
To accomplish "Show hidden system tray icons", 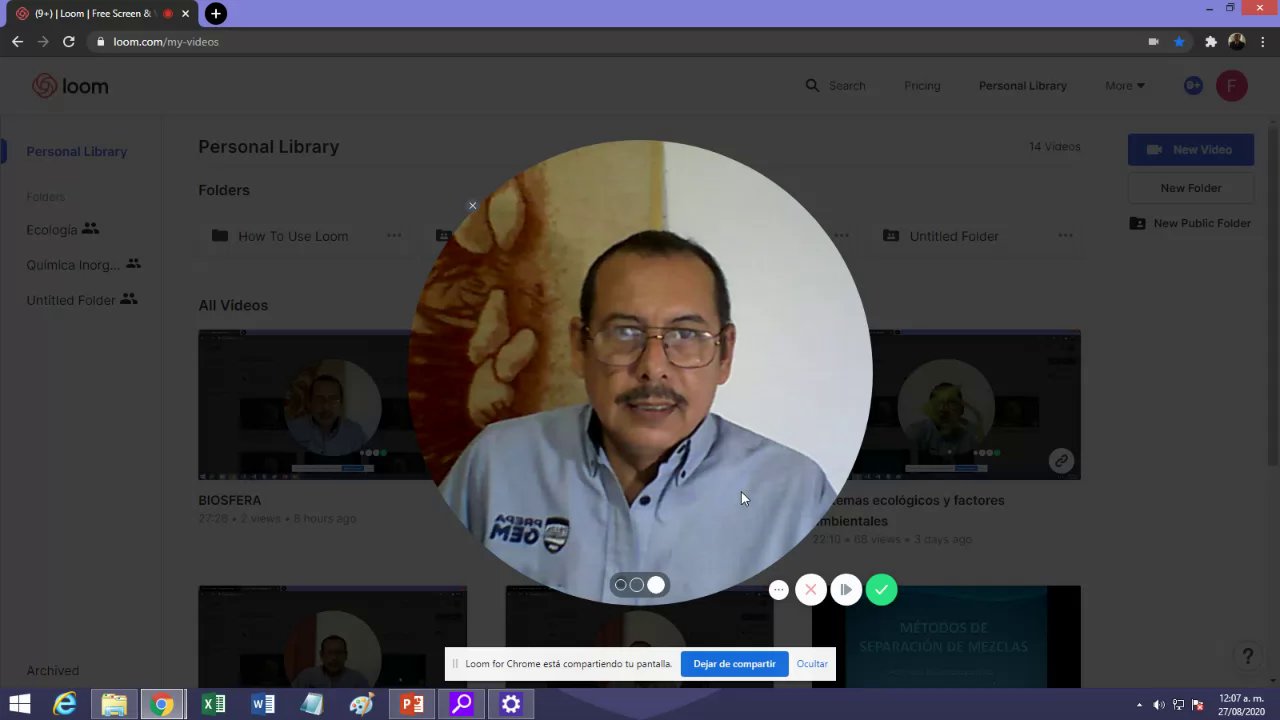I will tap(1139, 705).
